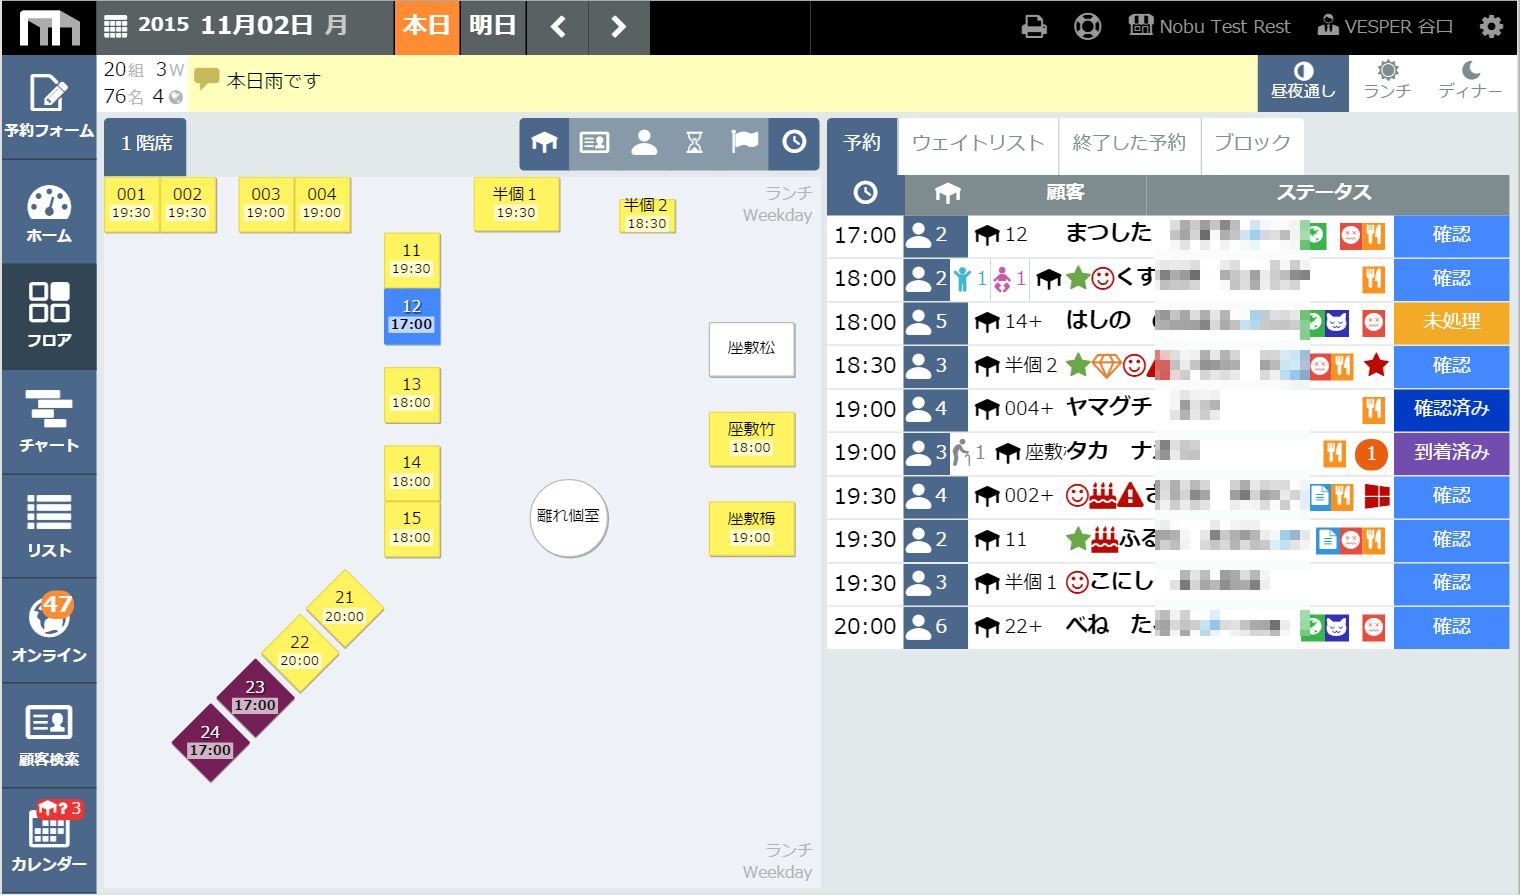Viewport: 1520px width, 895px height.
Task: Select the person icon in the floor toolbar
Action: pyautogui.click(x=644, y=143)
